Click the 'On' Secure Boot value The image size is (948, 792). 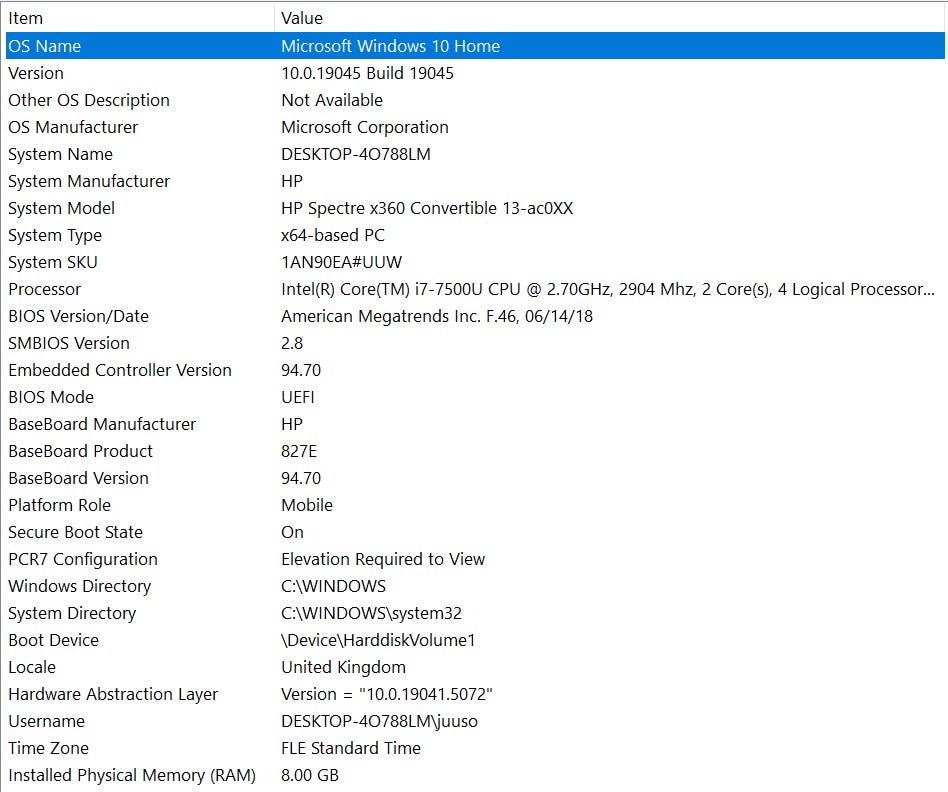click(293, 532)
